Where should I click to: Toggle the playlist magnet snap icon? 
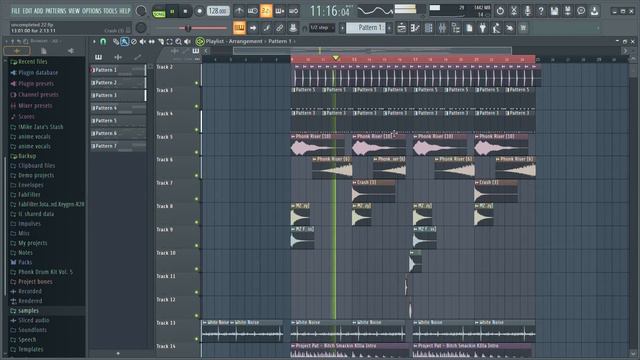103,42
